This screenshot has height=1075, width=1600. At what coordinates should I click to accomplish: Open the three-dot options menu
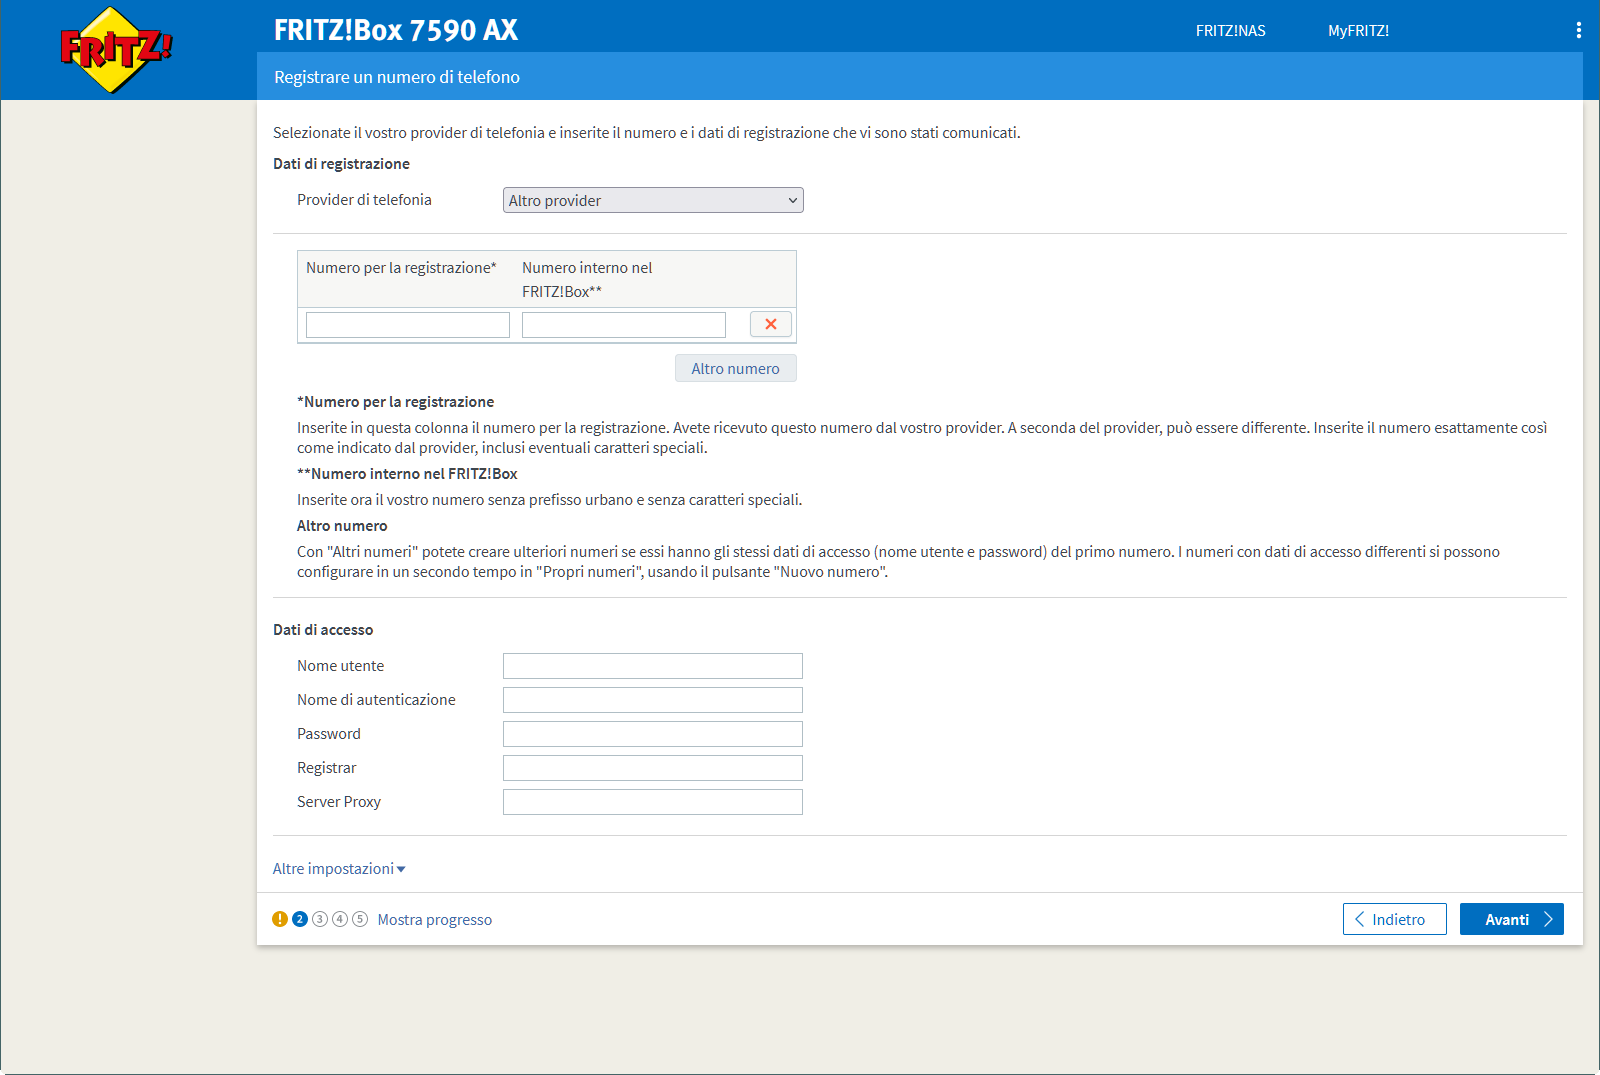coord(1578,30)
